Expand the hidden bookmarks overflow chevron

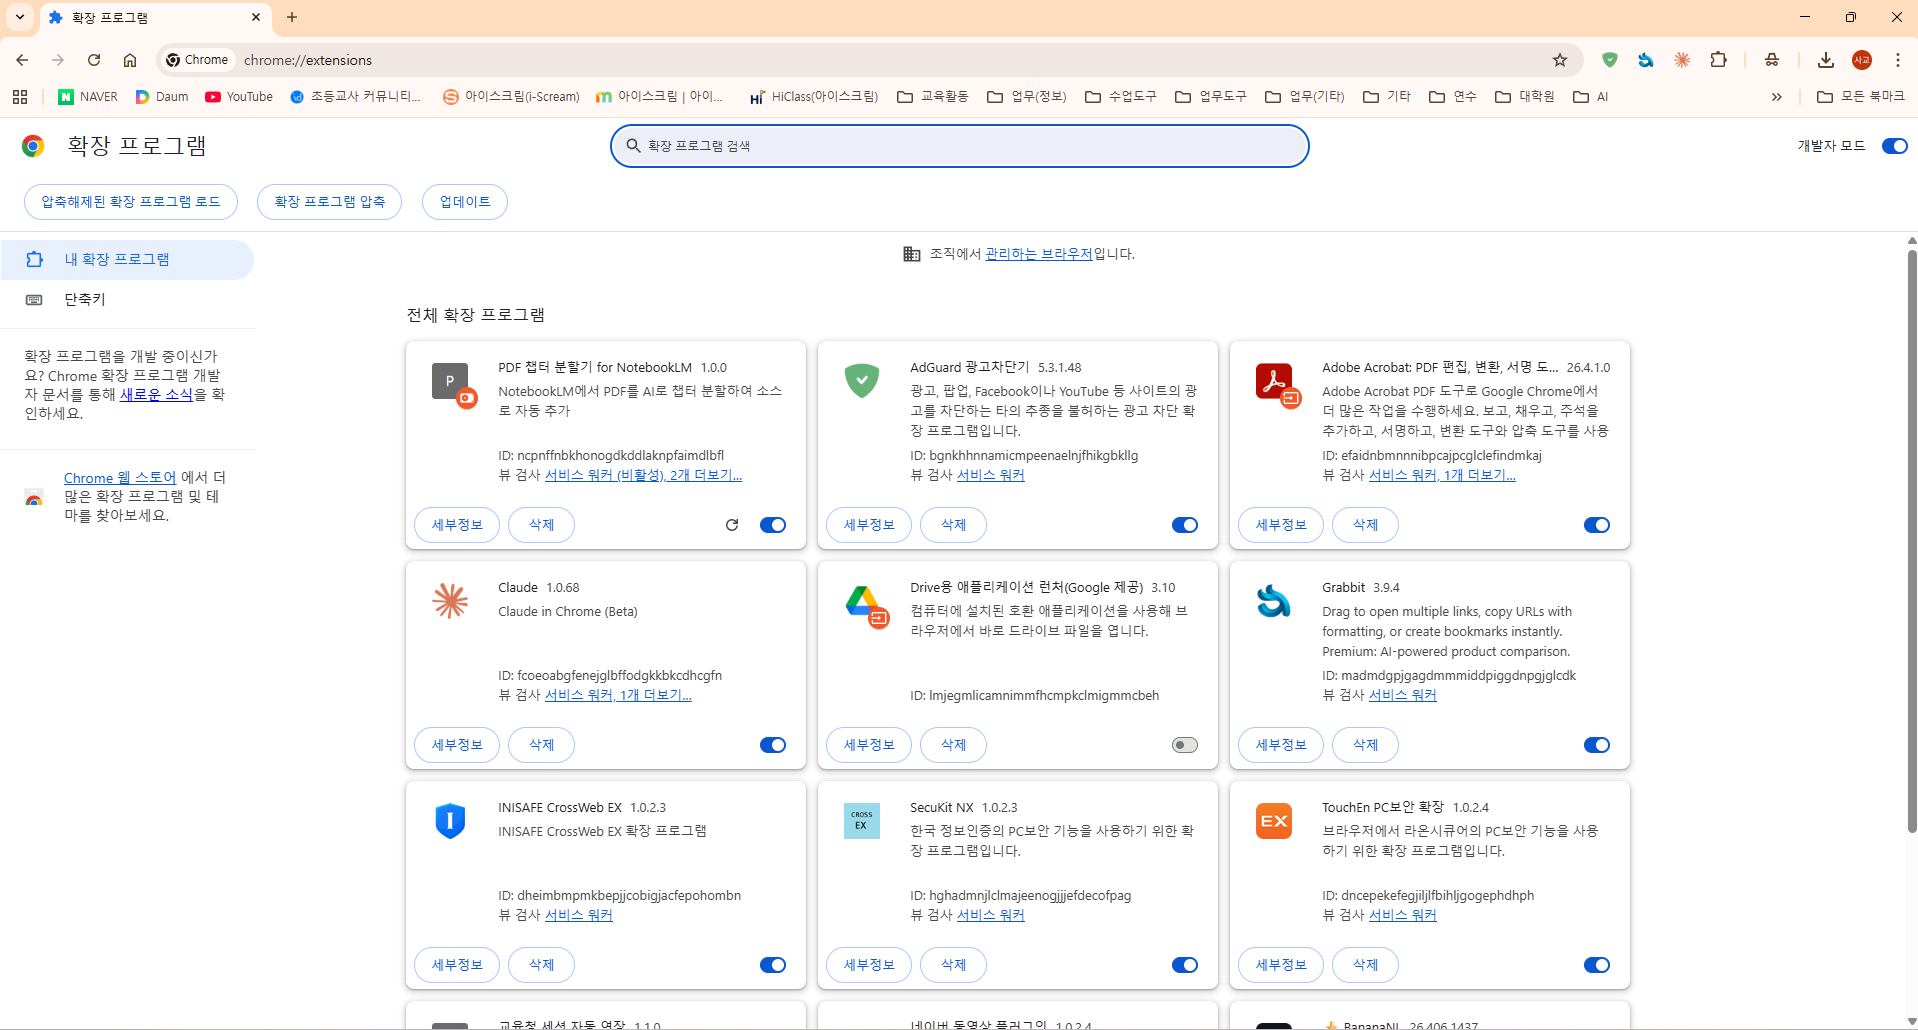[x=1777, y=97]
